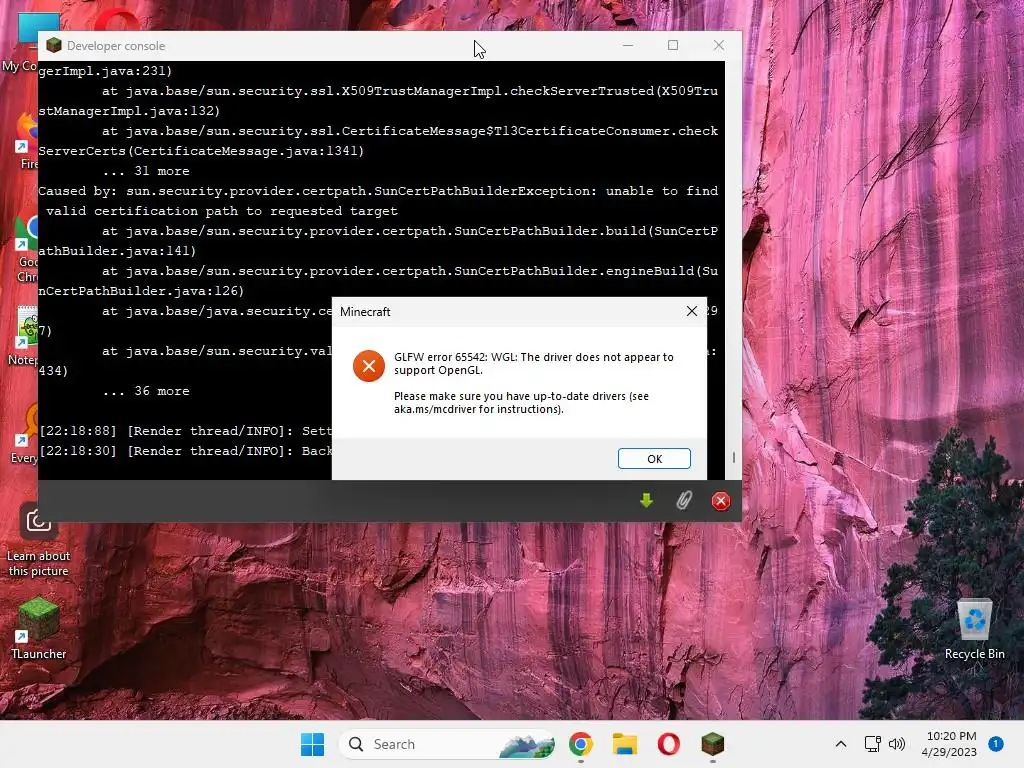Click the red X kill icon in console toolbar
Screen dimensions: 1024x768
click(x=720, y=501)
